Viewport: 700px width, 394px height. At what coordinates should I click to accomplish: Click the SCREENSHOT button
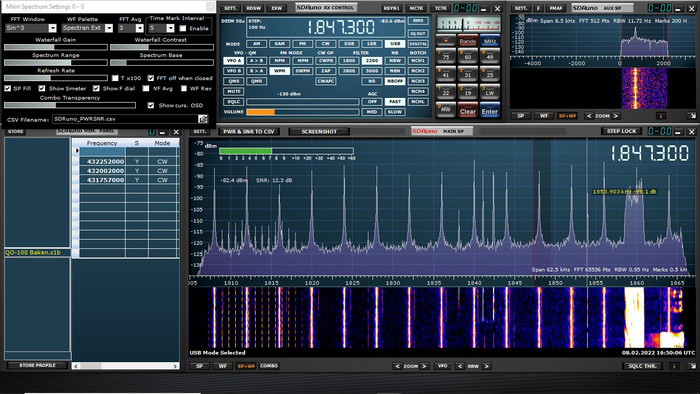[319, 132]
